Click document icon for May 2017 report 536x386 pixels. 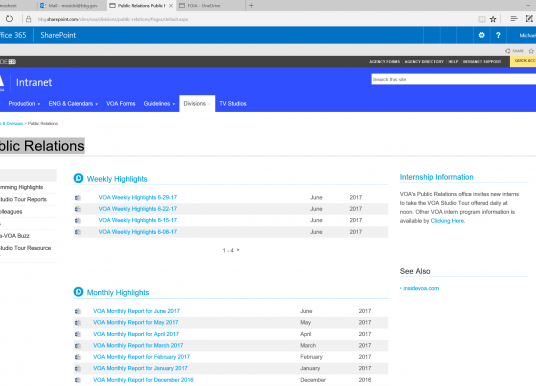coord(78,322)
